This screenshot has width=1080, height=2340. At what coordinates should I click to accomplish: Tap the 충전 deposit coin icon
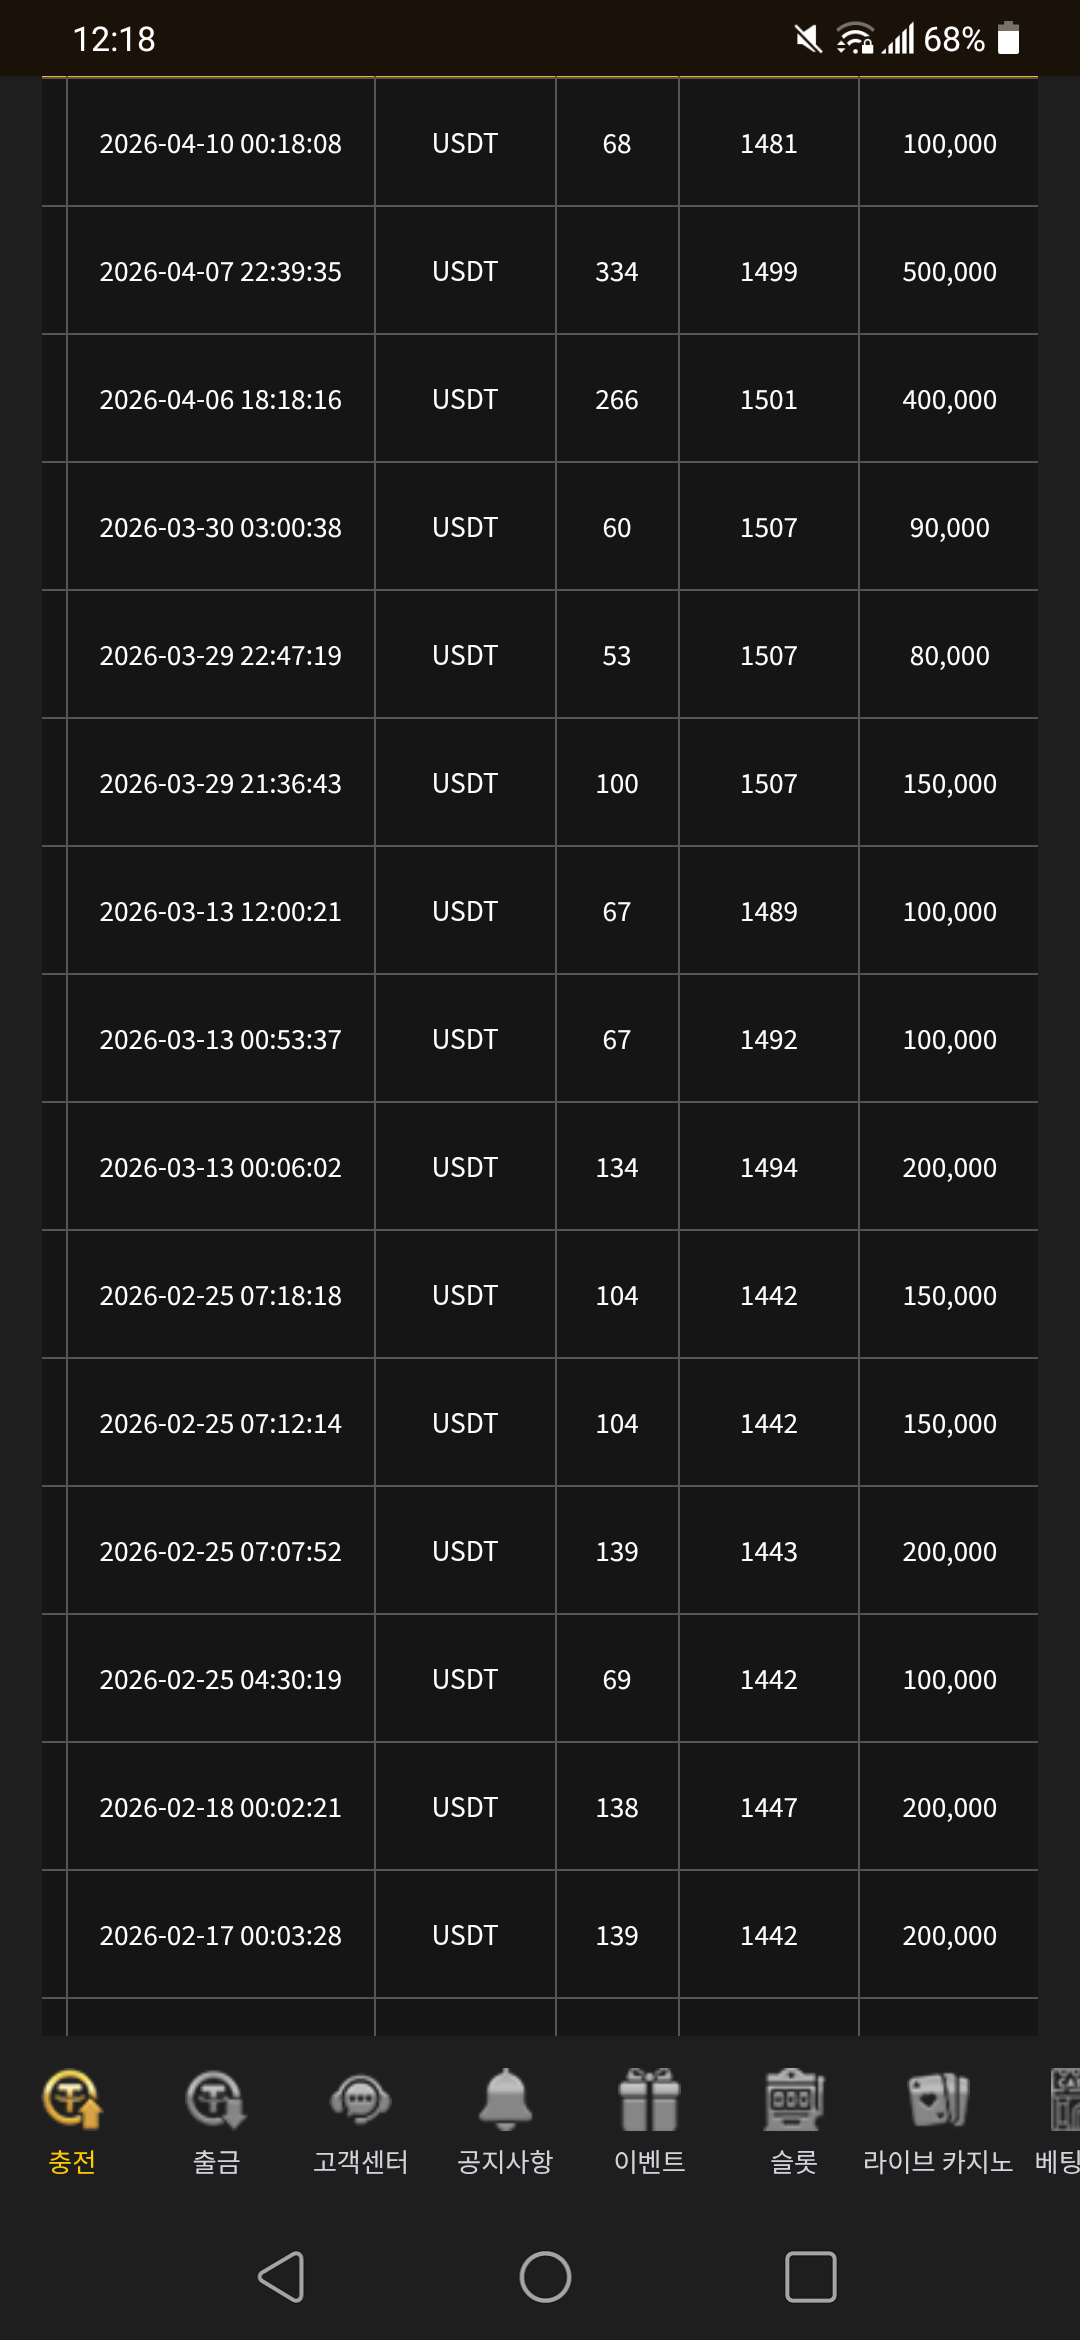(x=72, y=2098)
